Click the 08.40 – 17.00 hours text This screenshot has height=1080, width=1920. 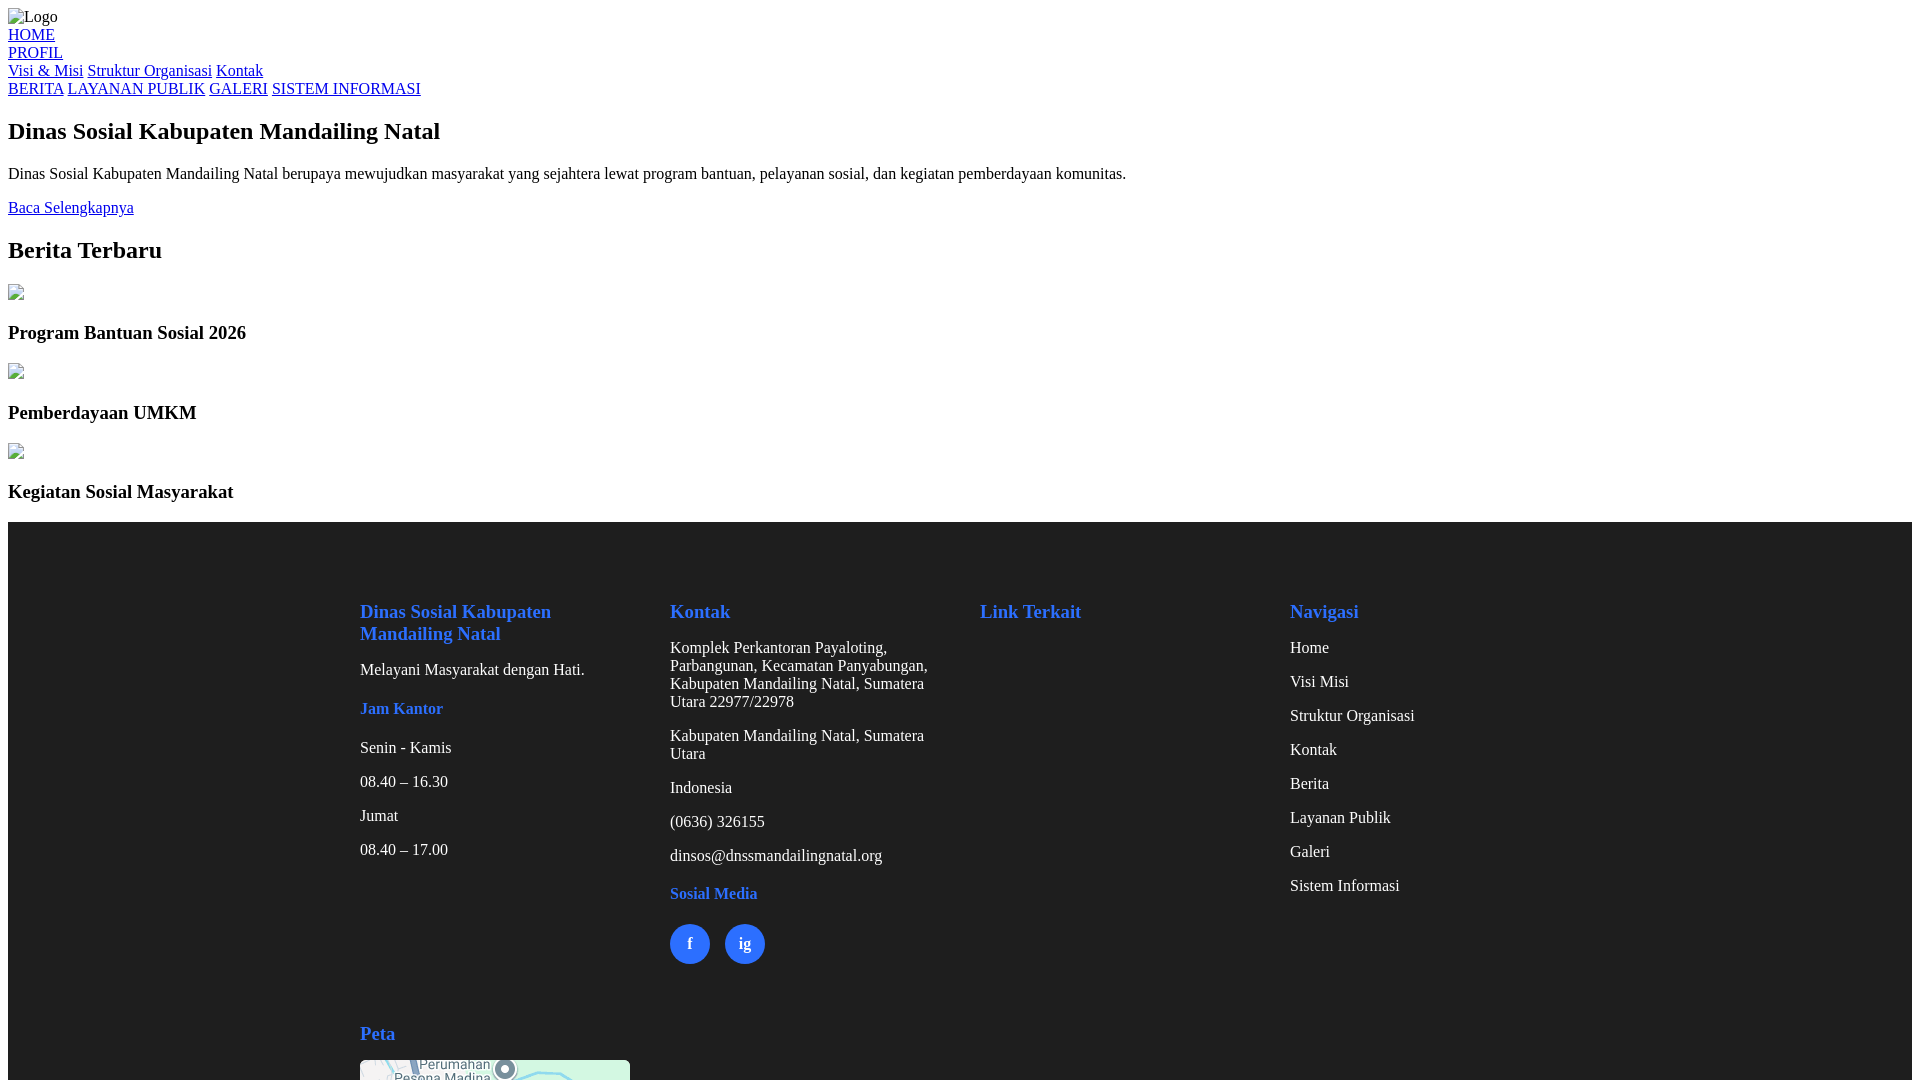tap(404, 850)
